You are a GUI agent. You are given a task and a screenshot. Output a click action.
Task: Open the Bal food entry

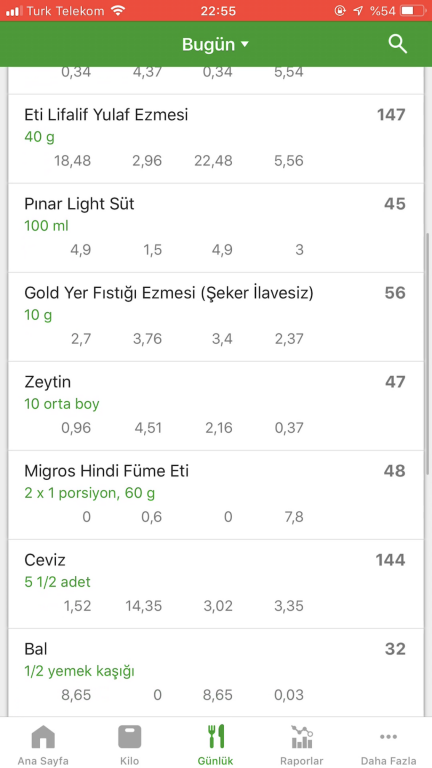point(216,673)
